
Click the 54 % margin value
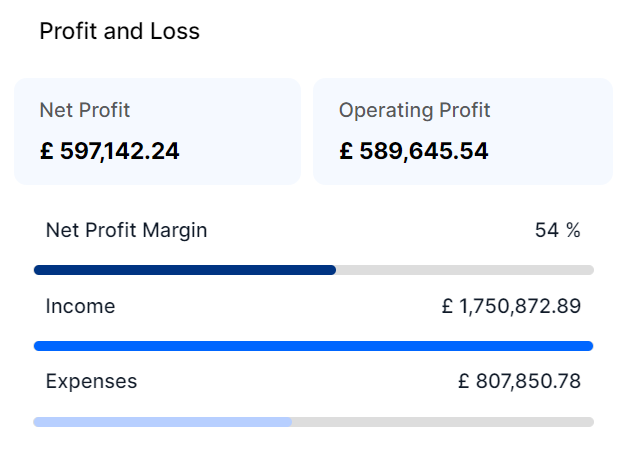557,230
